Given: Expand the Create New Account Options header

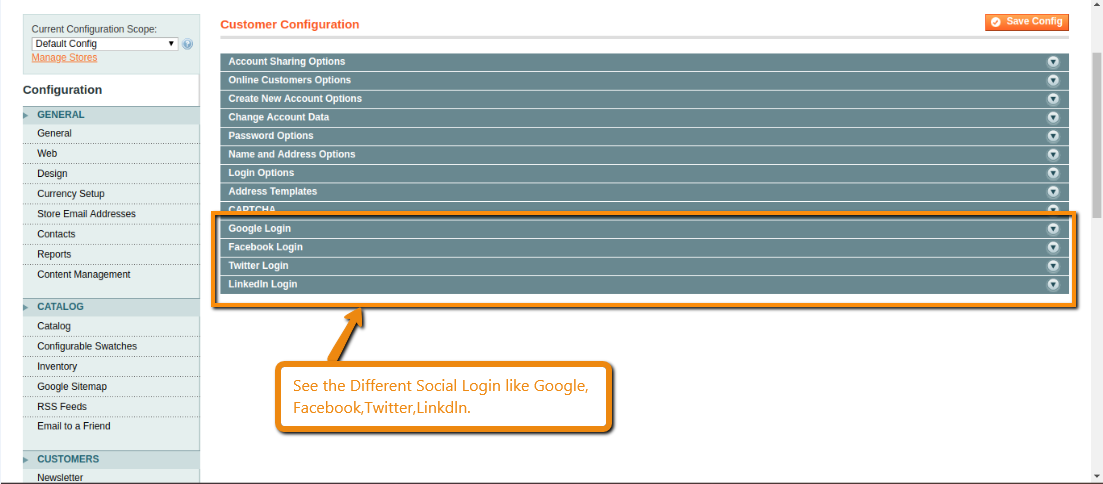Looking at the screenshot, I should [644, 99].
